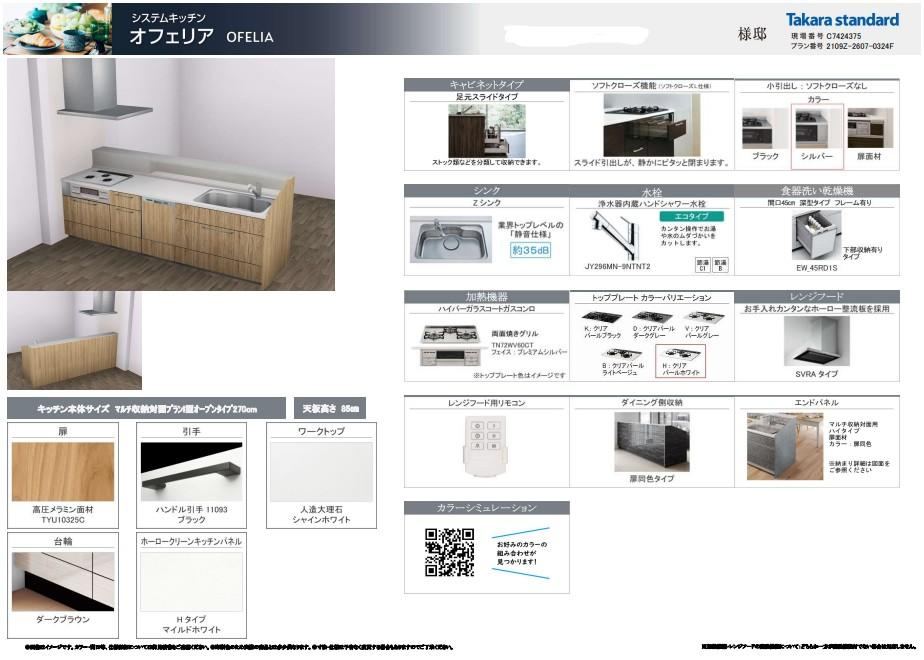
Task: Click the ハイパーガラスコートガスコンロ stove image
Action: pyautogui.click(x=451, y=344)
